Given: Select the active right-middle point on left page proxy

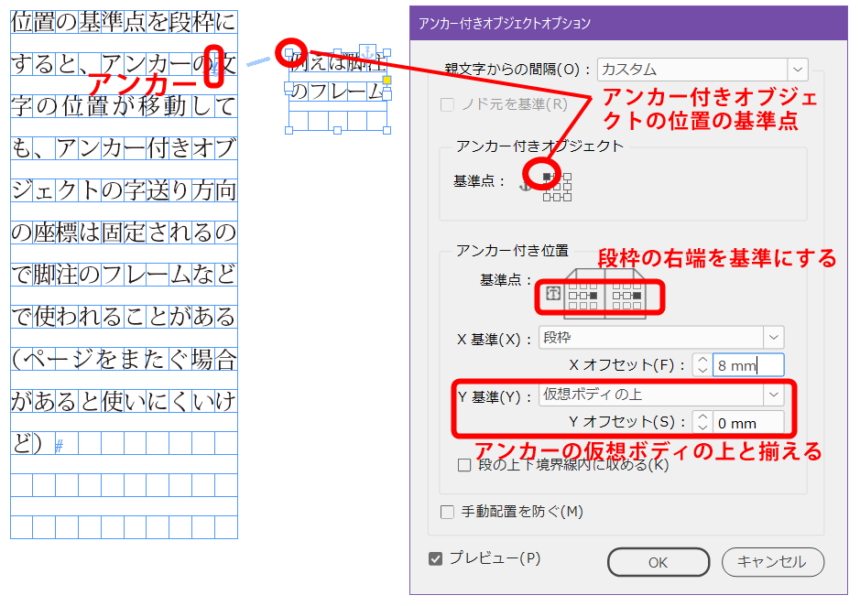Looking at the screenshot, I should [x=593, y=296].
